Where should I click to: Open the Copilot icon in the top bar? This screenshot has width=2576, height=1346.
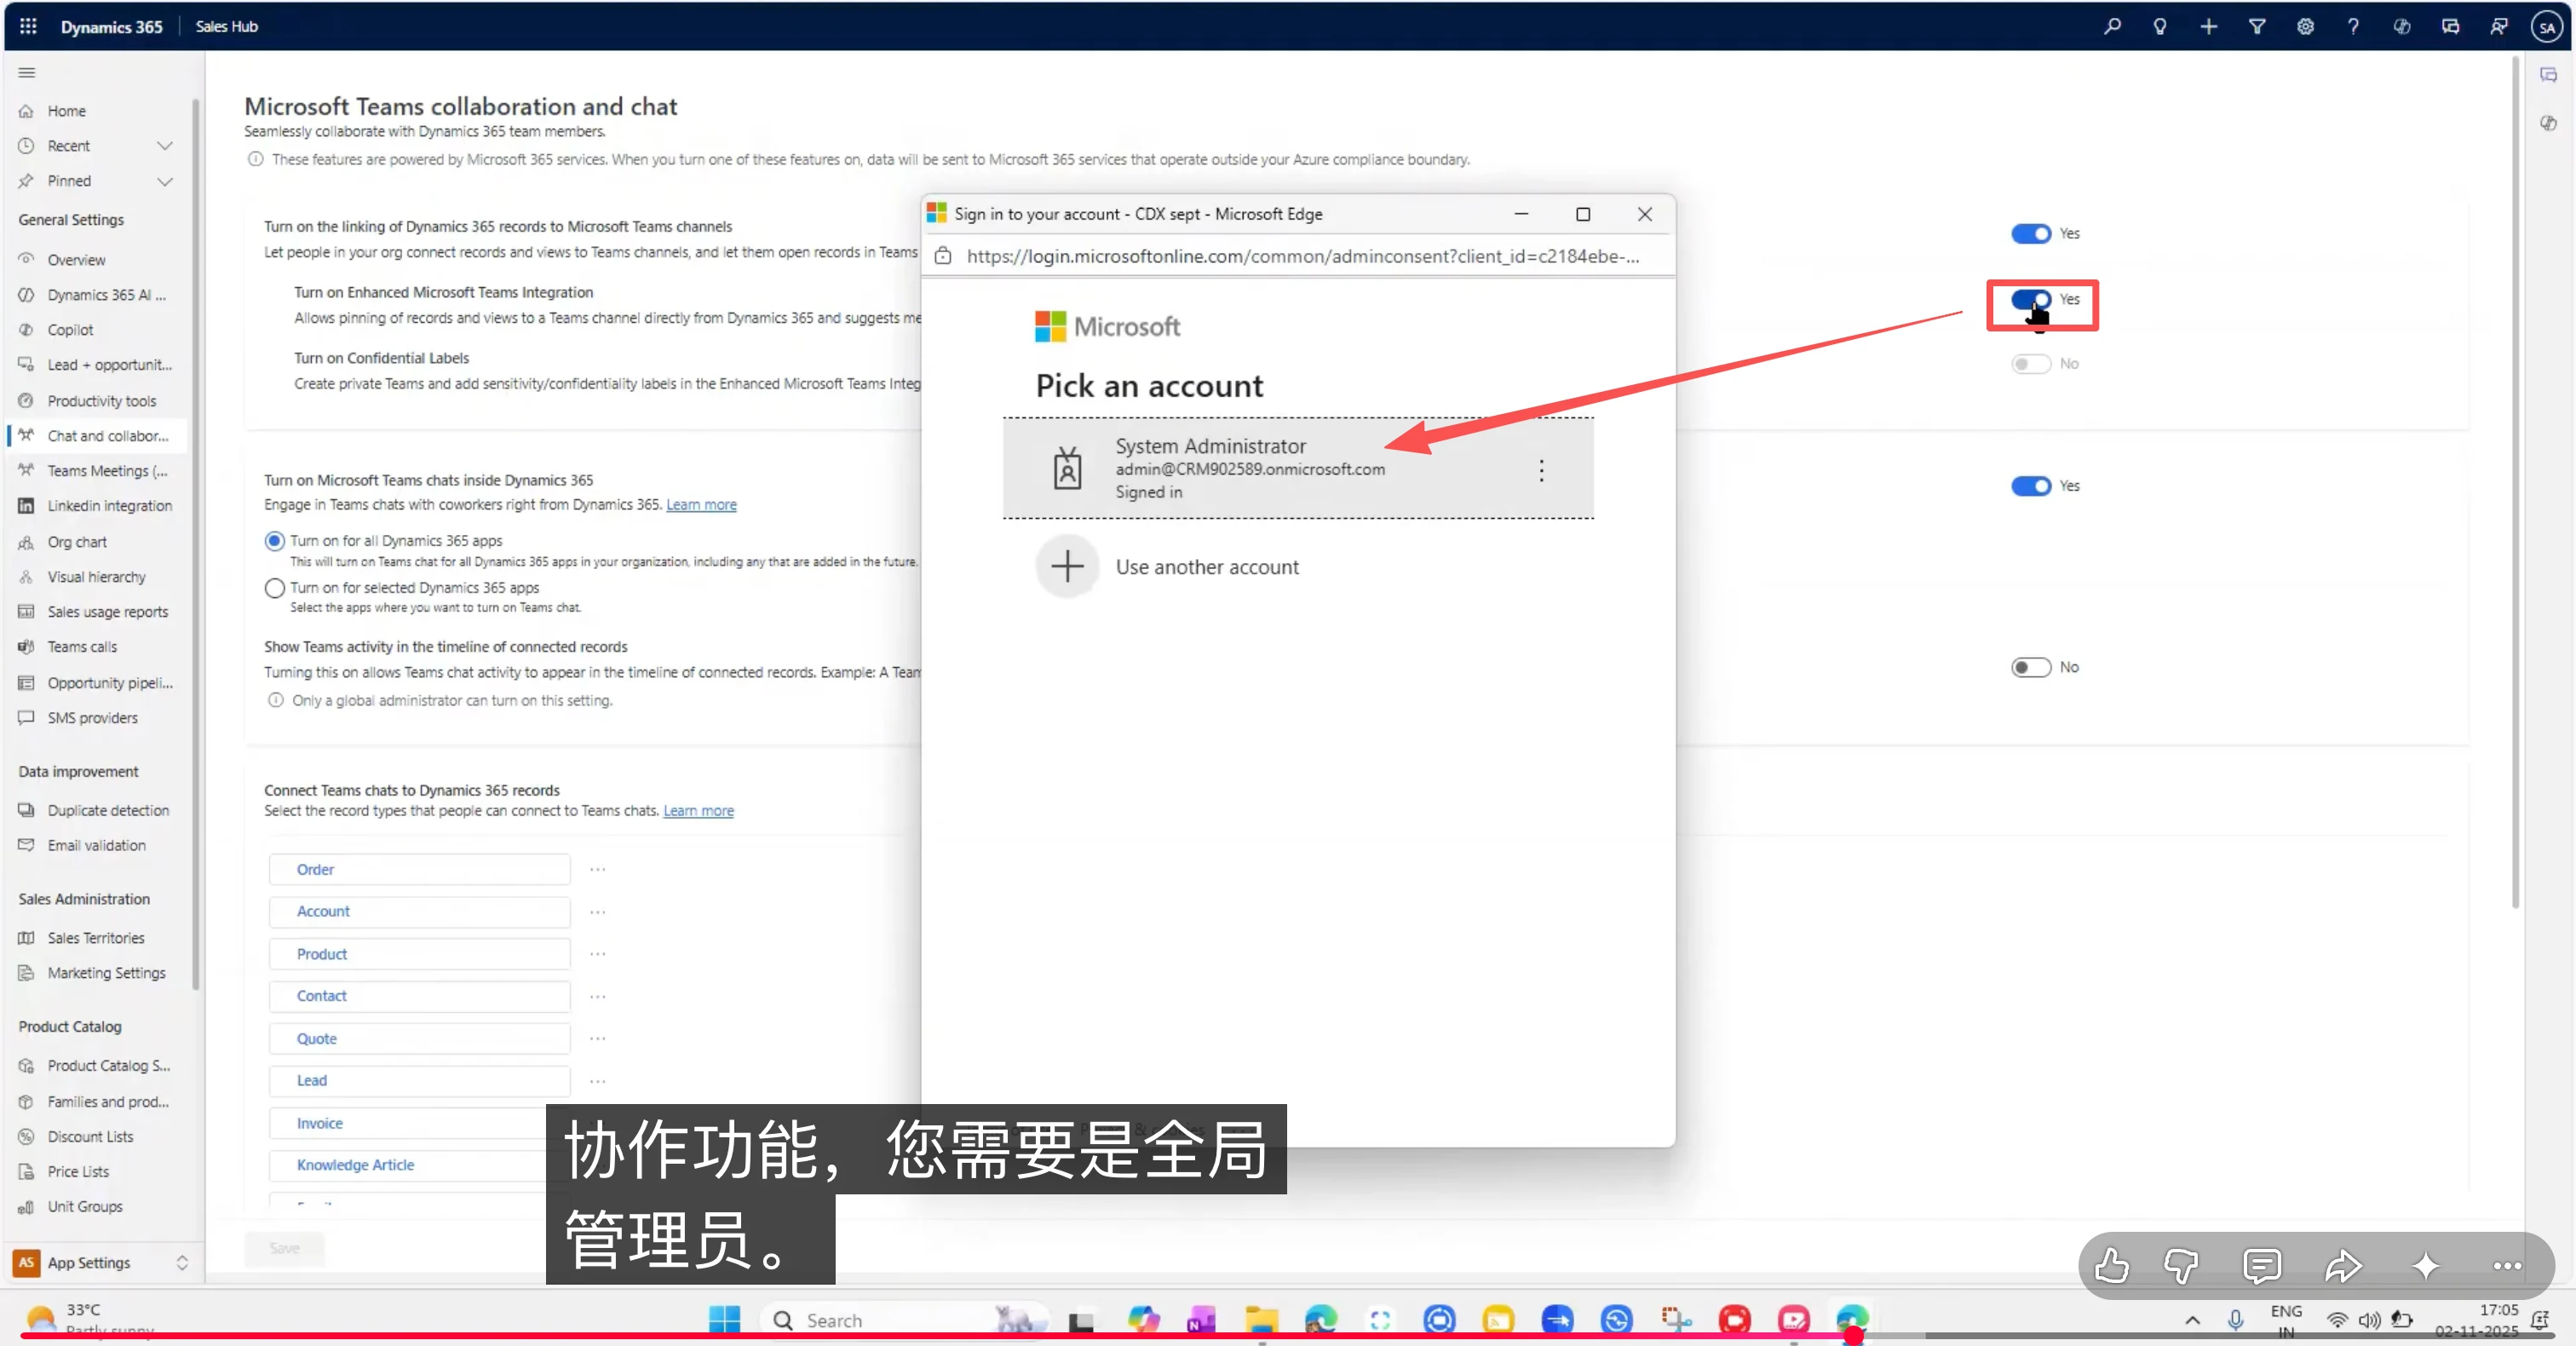coord(2402,26)
